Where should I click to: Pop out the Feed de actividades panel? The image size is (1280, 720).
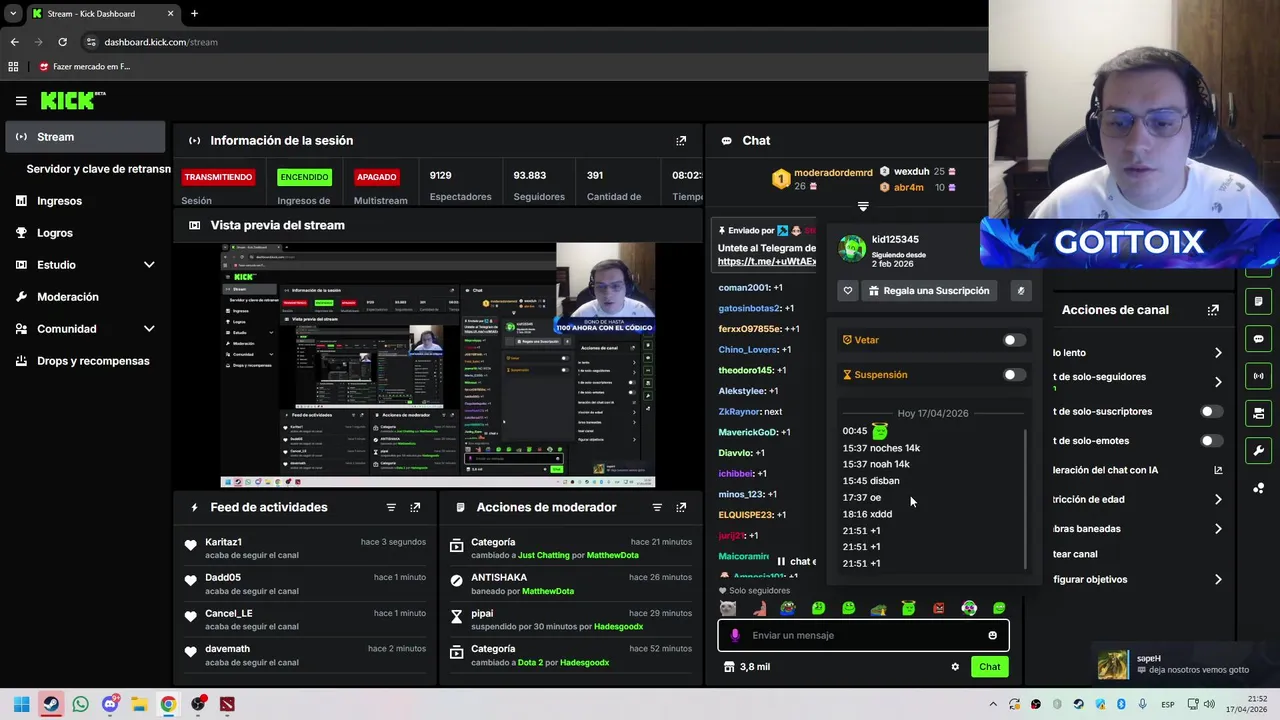415,507
